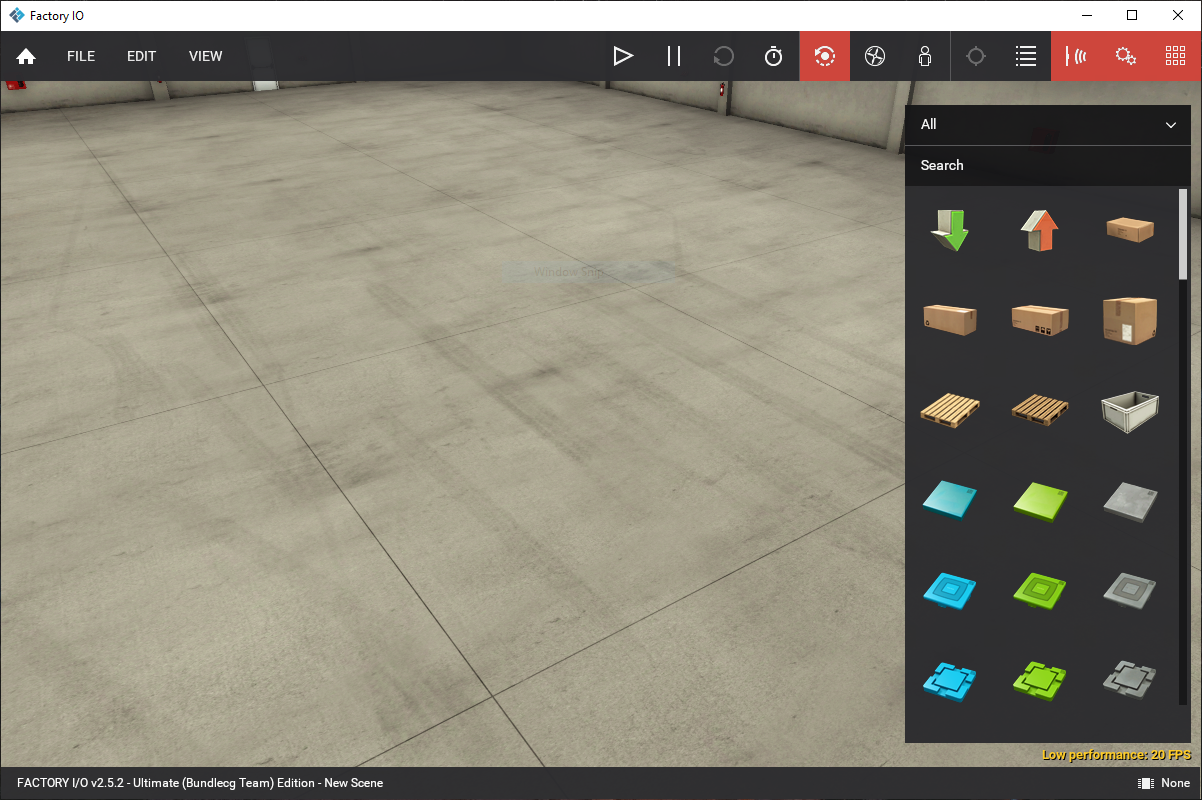
Task: Open the time scale stopwatch icon
Action: [773, 56]
